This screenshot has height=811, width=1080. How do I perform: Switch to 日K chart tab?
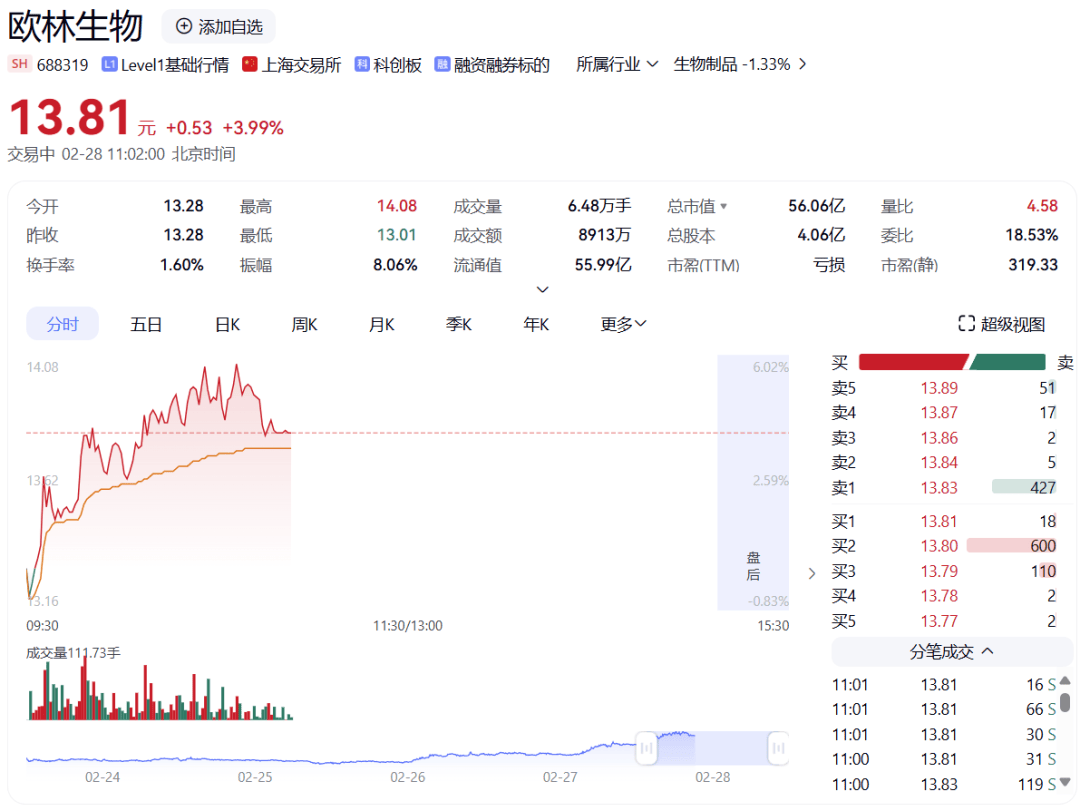[x=227, y=324]
